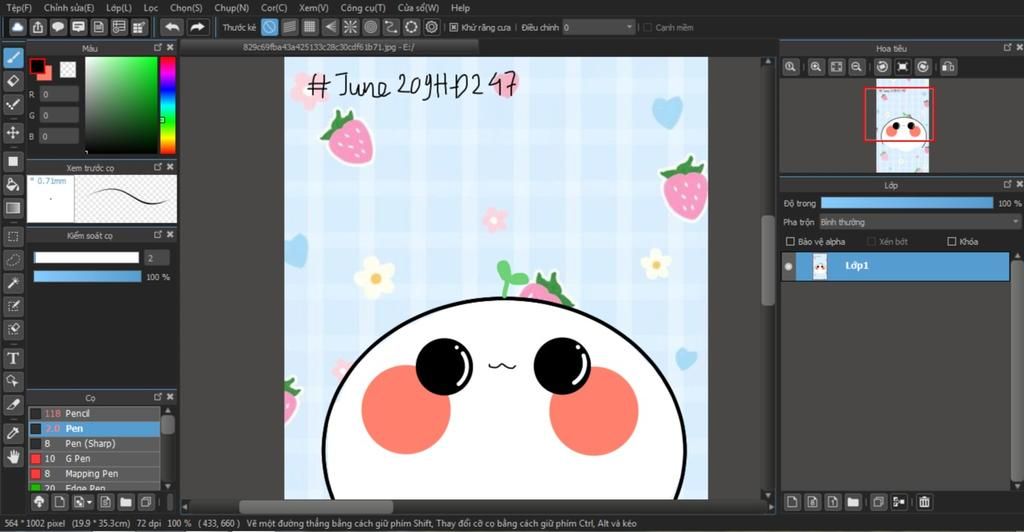Select the Hand pan tool
1024x532 pixels.
pyautogui.click(x=13, y=456)
